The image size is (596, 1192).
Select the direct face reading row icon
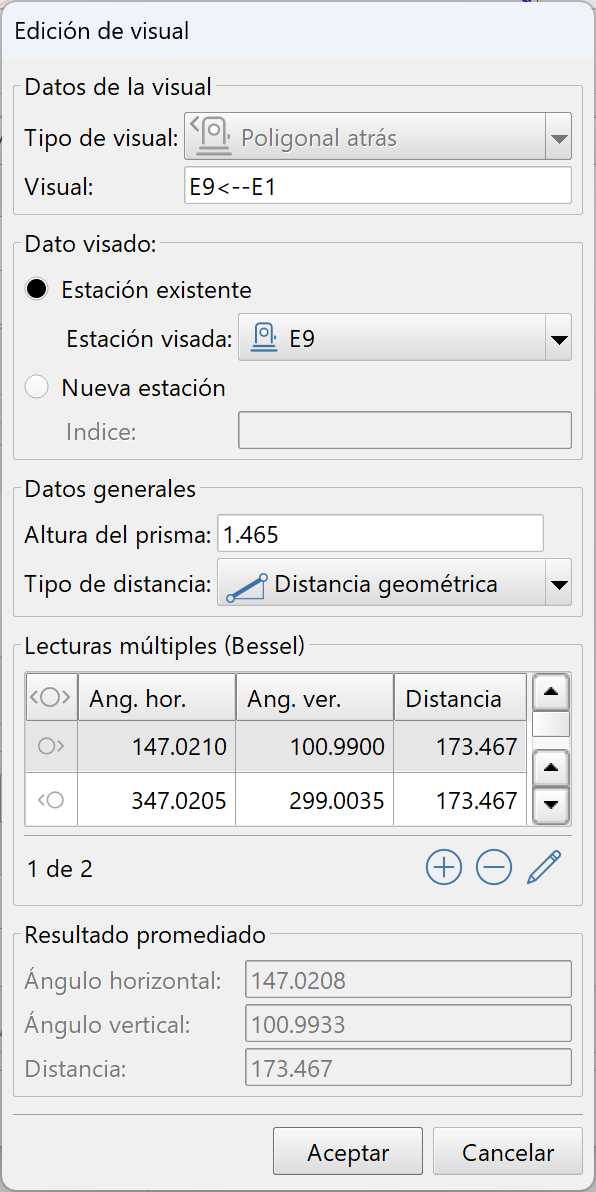pyautogui.click(x=51, y=747)
